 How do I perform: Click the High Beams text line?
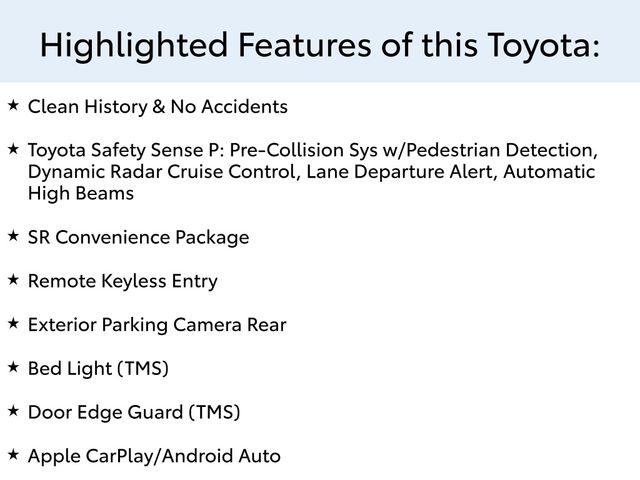coord(80,194)
